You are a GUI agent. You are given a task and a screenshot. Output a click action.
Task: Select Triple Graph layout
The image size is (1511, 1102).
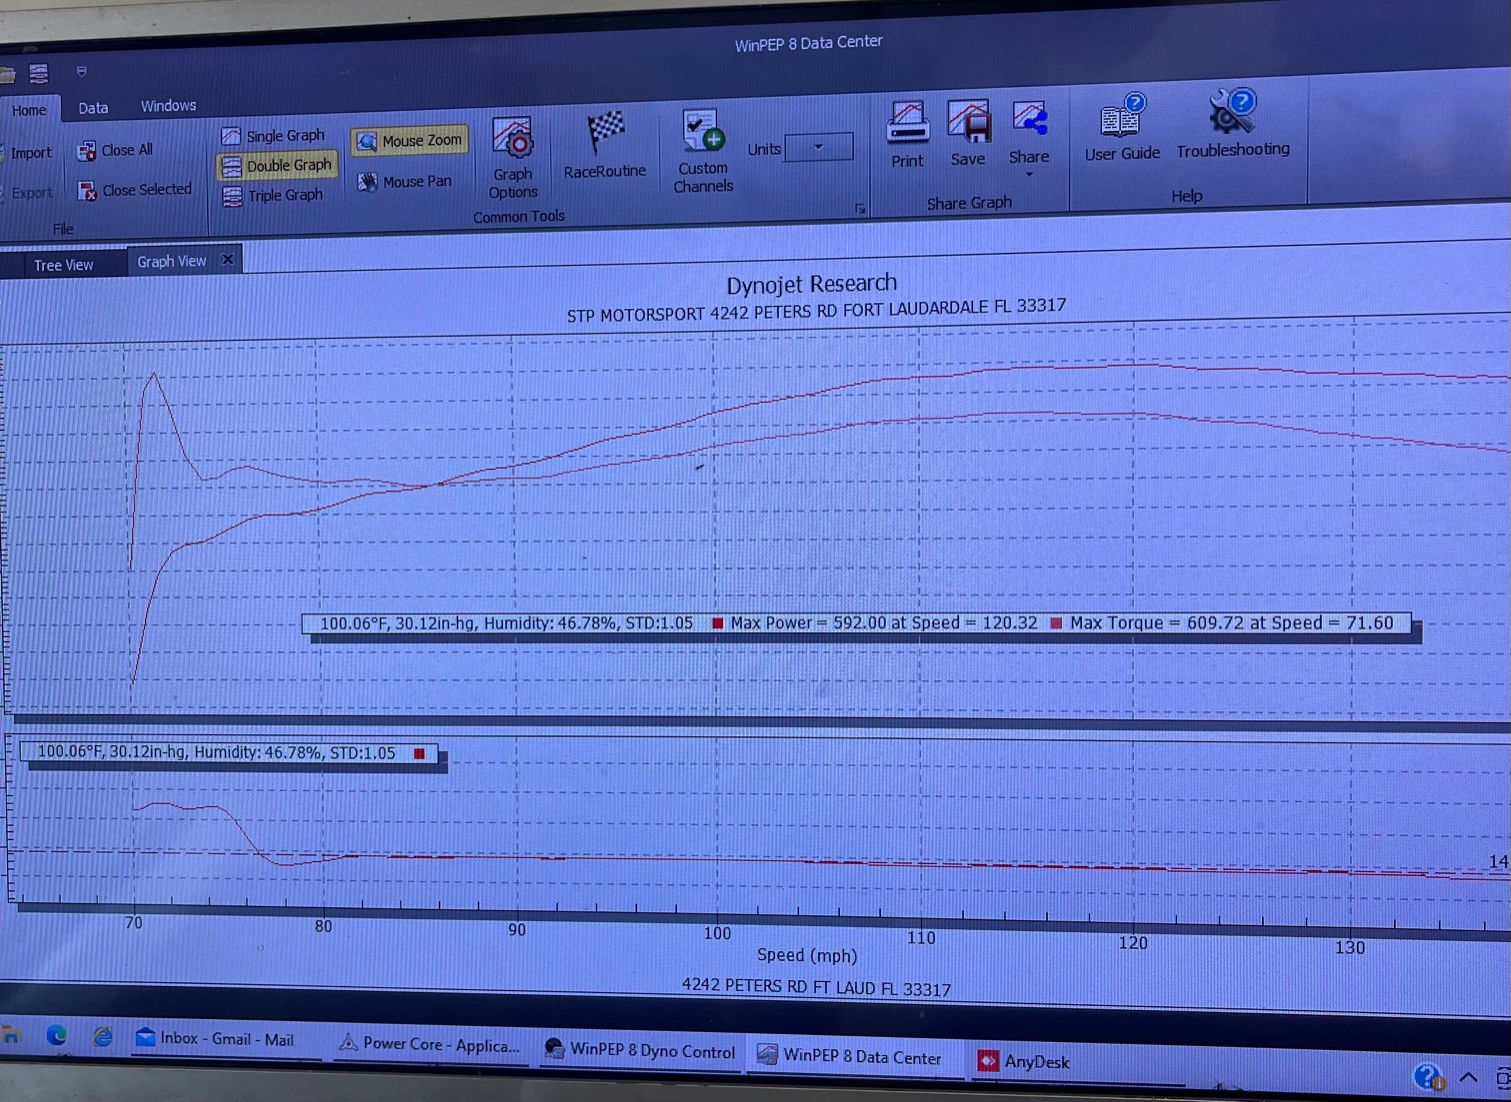coord(273,195)
